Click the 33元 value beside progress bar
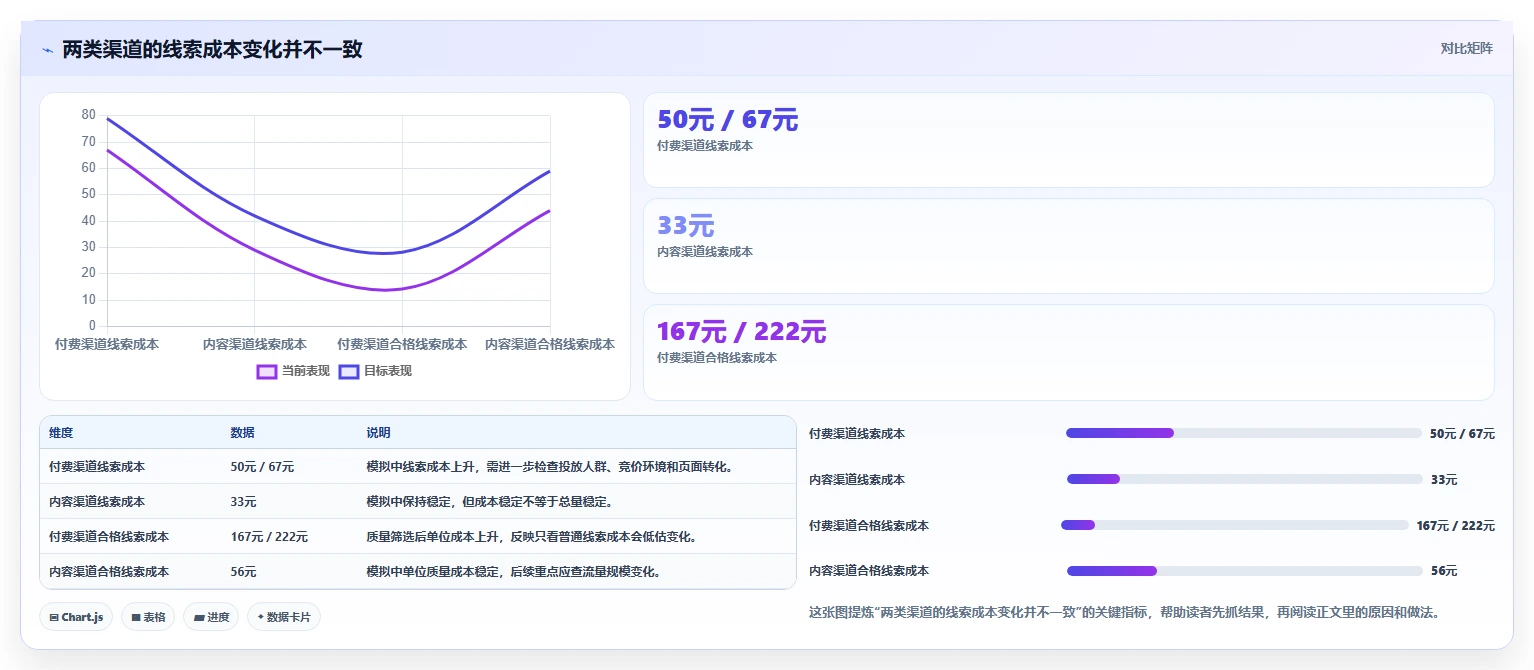The width and height of the screenshot is (1534, 670). point(1444,480)
